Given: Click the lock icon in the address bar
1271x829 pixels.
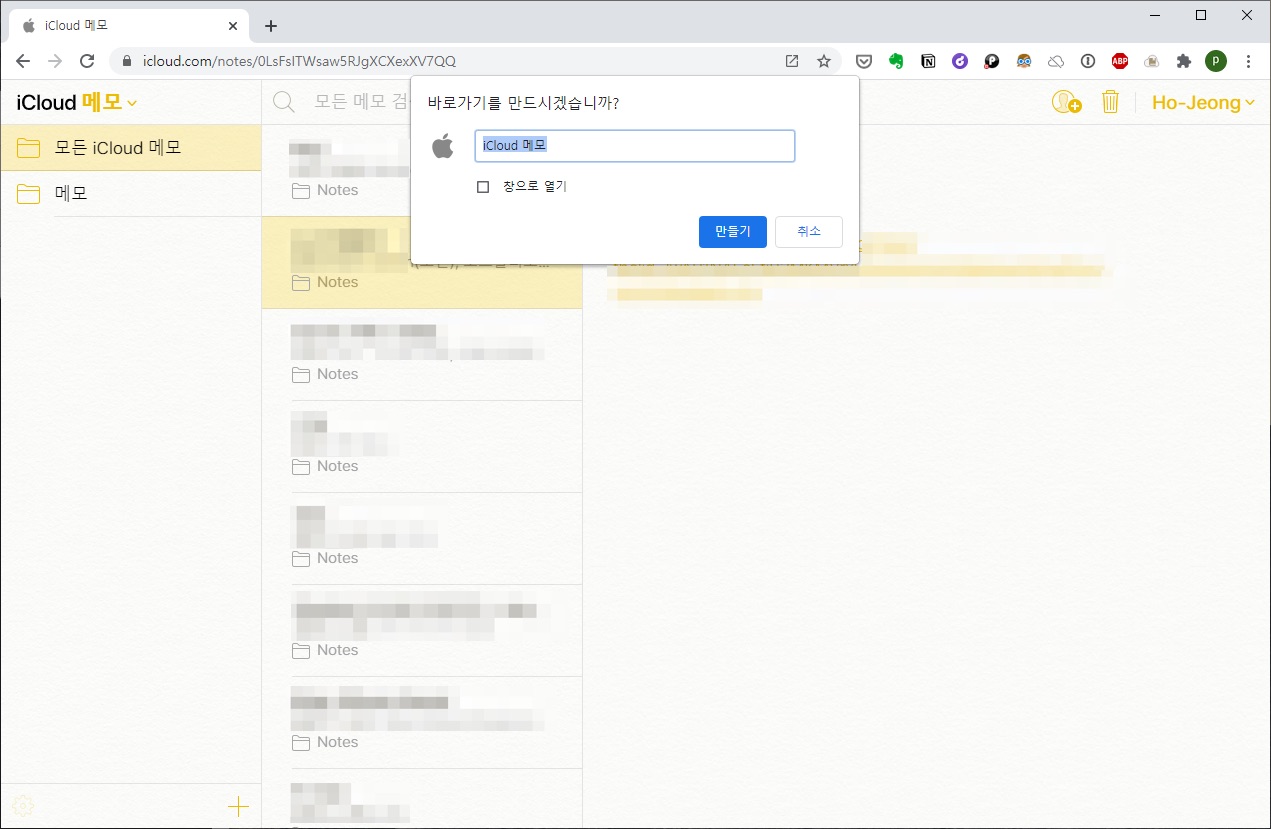Looking at the screenshot, I should pos(127,61).
